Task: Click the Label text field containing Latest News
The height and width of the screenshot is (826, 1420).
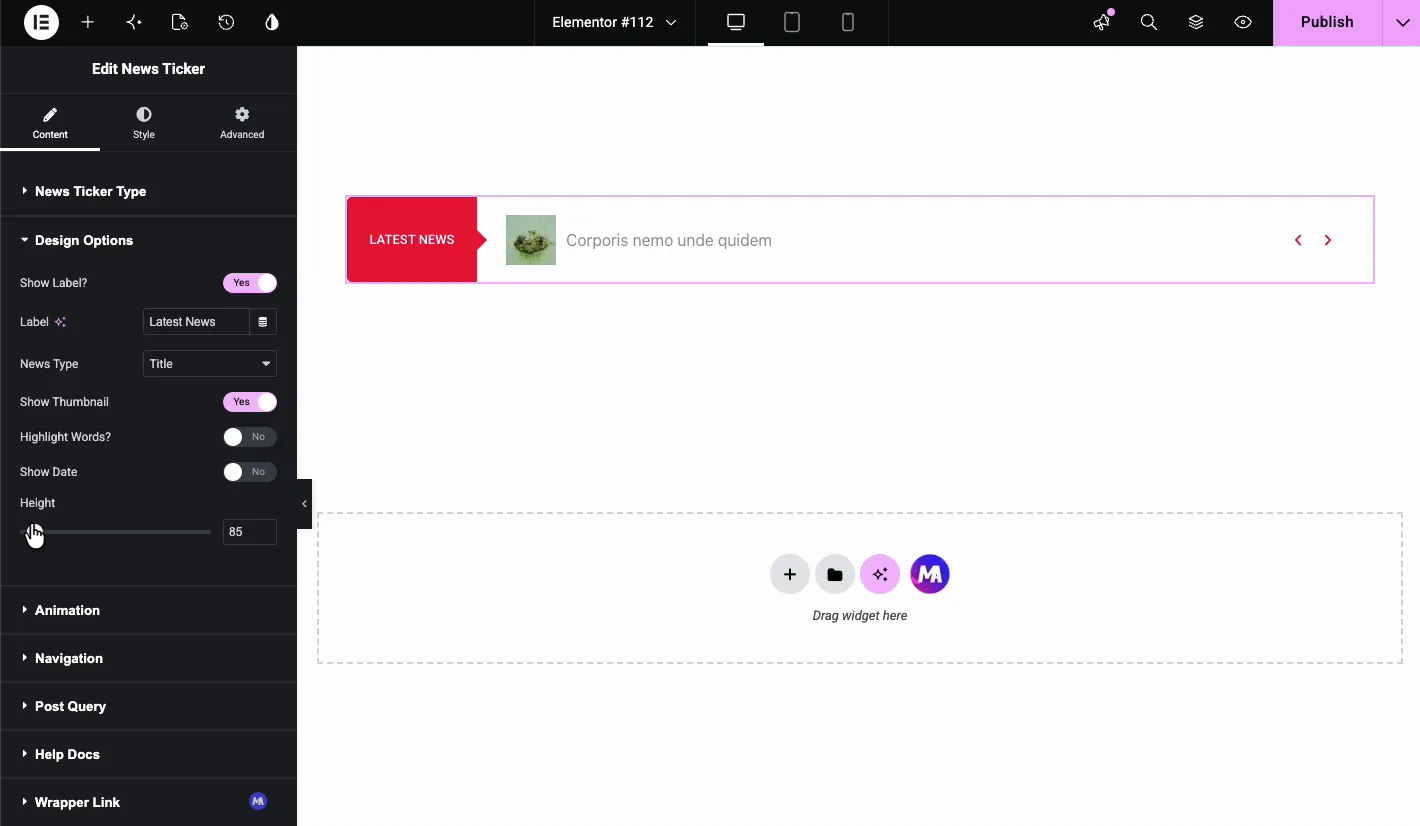Action: [196, 322]
